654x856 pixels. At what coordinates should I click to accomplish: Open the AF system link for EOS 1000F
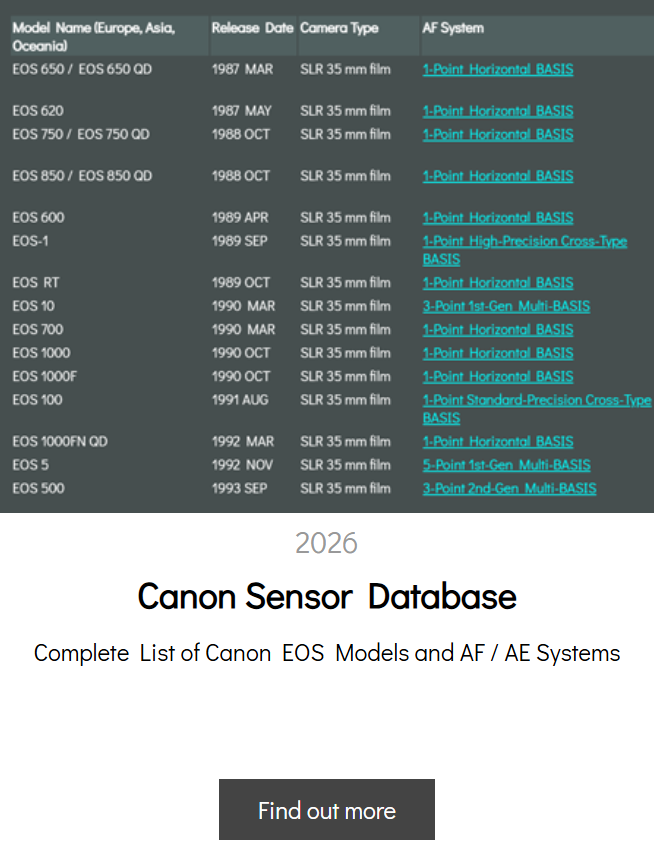pyautogui.click(x=498, y=377)
